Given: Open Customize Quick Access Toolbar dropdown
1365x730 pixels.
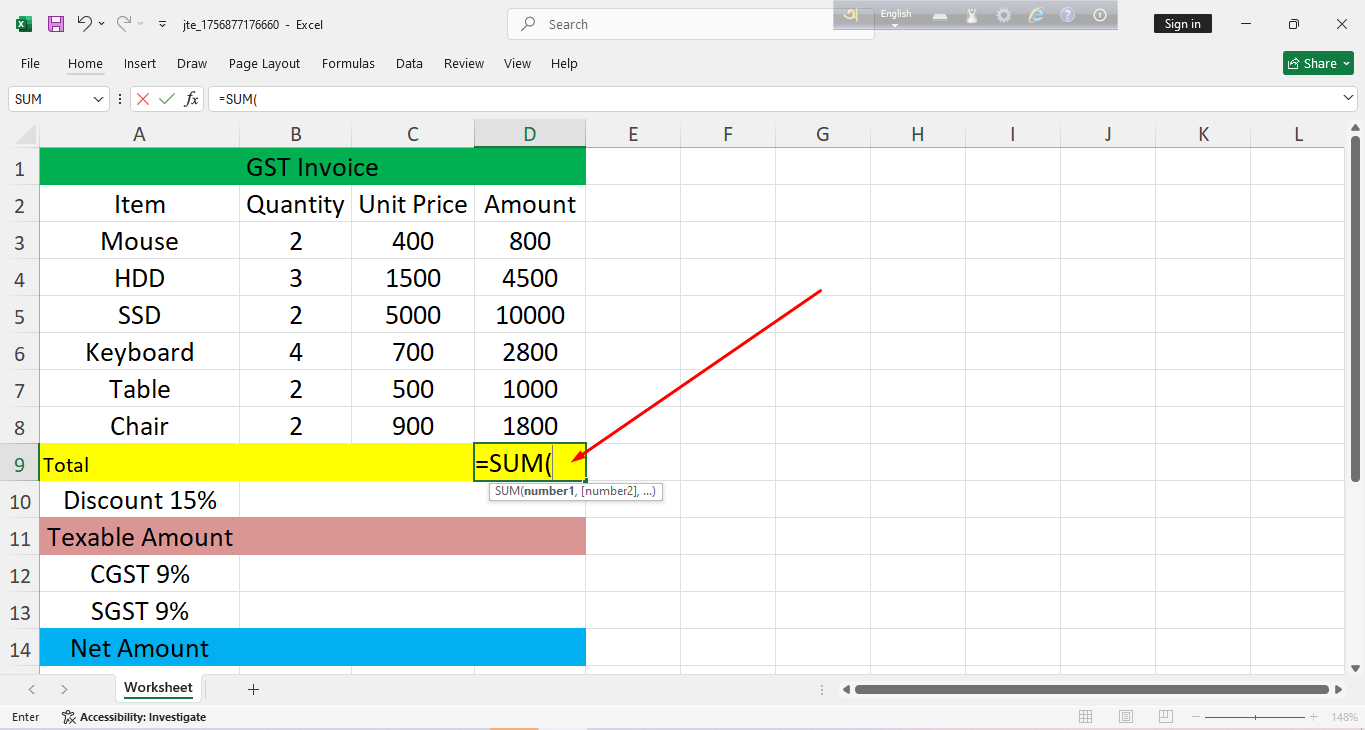Looking at the screenshot, I should pos(163,24).
